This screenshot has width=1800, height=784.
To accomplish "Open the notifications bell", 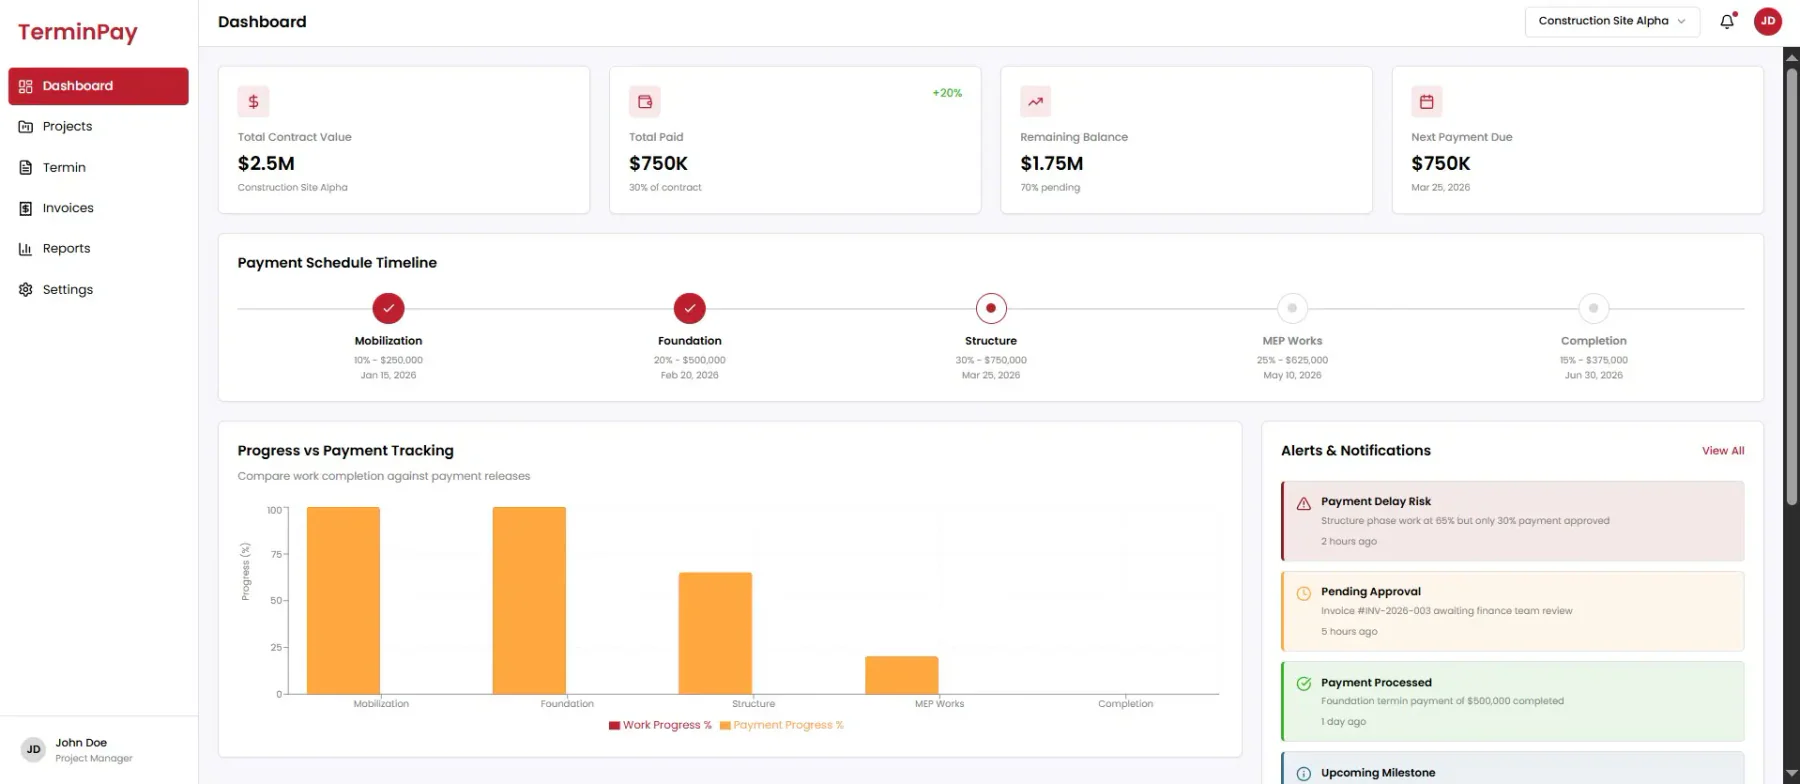I will [1727, 21].
